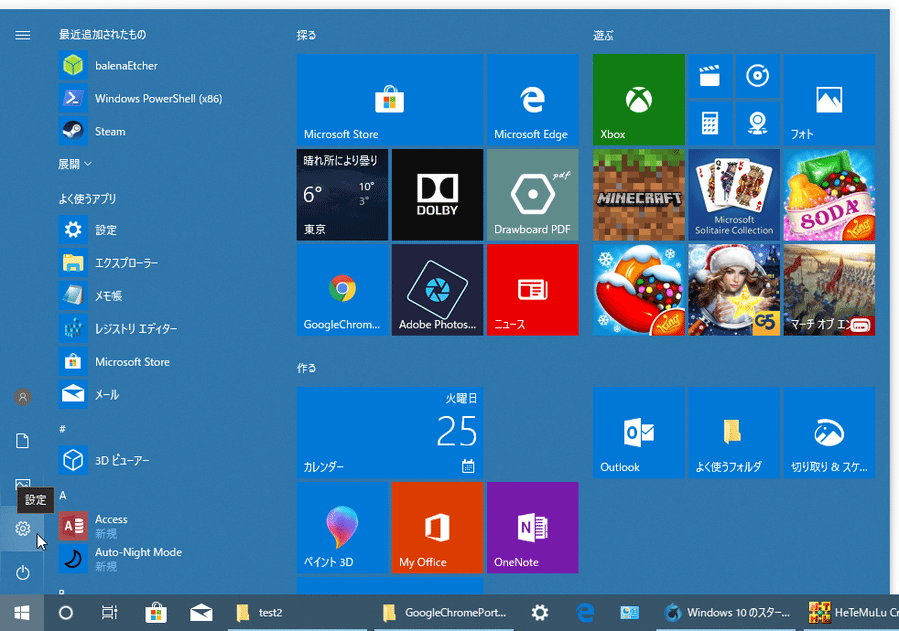
Task: Switch to GoogleChromePort... taskbar window
Action: [444, 613]
